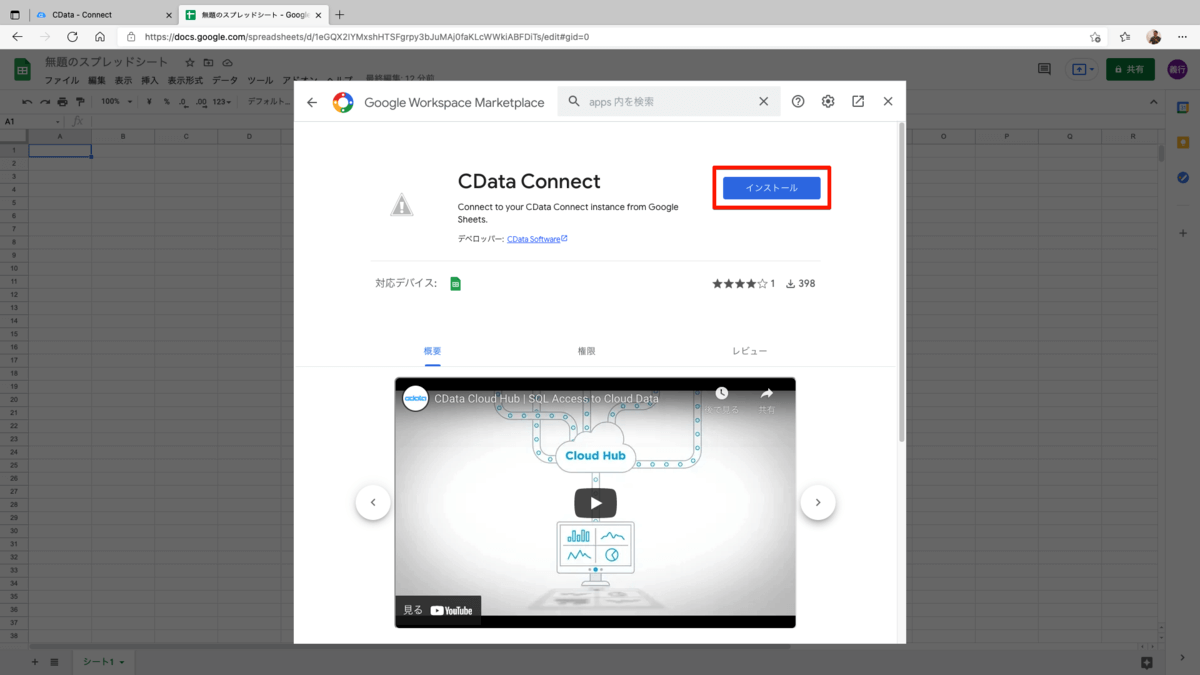Open the video title CData Cloud Hub link
1200x675 pixels.
click(546, 398)
